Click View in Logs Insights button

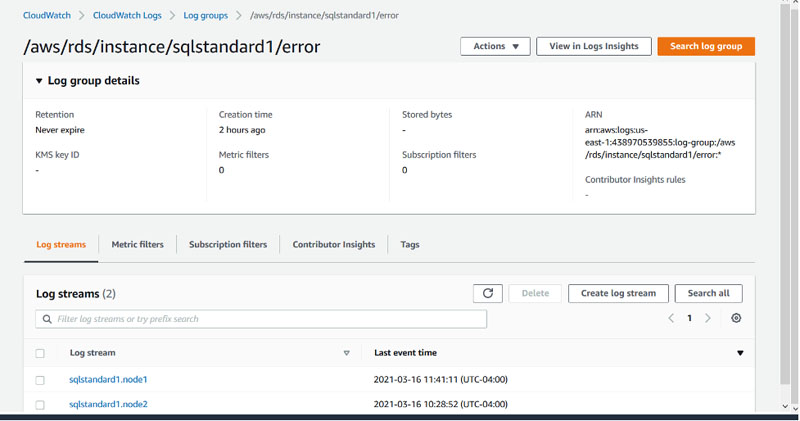click(x=594, y=46)
